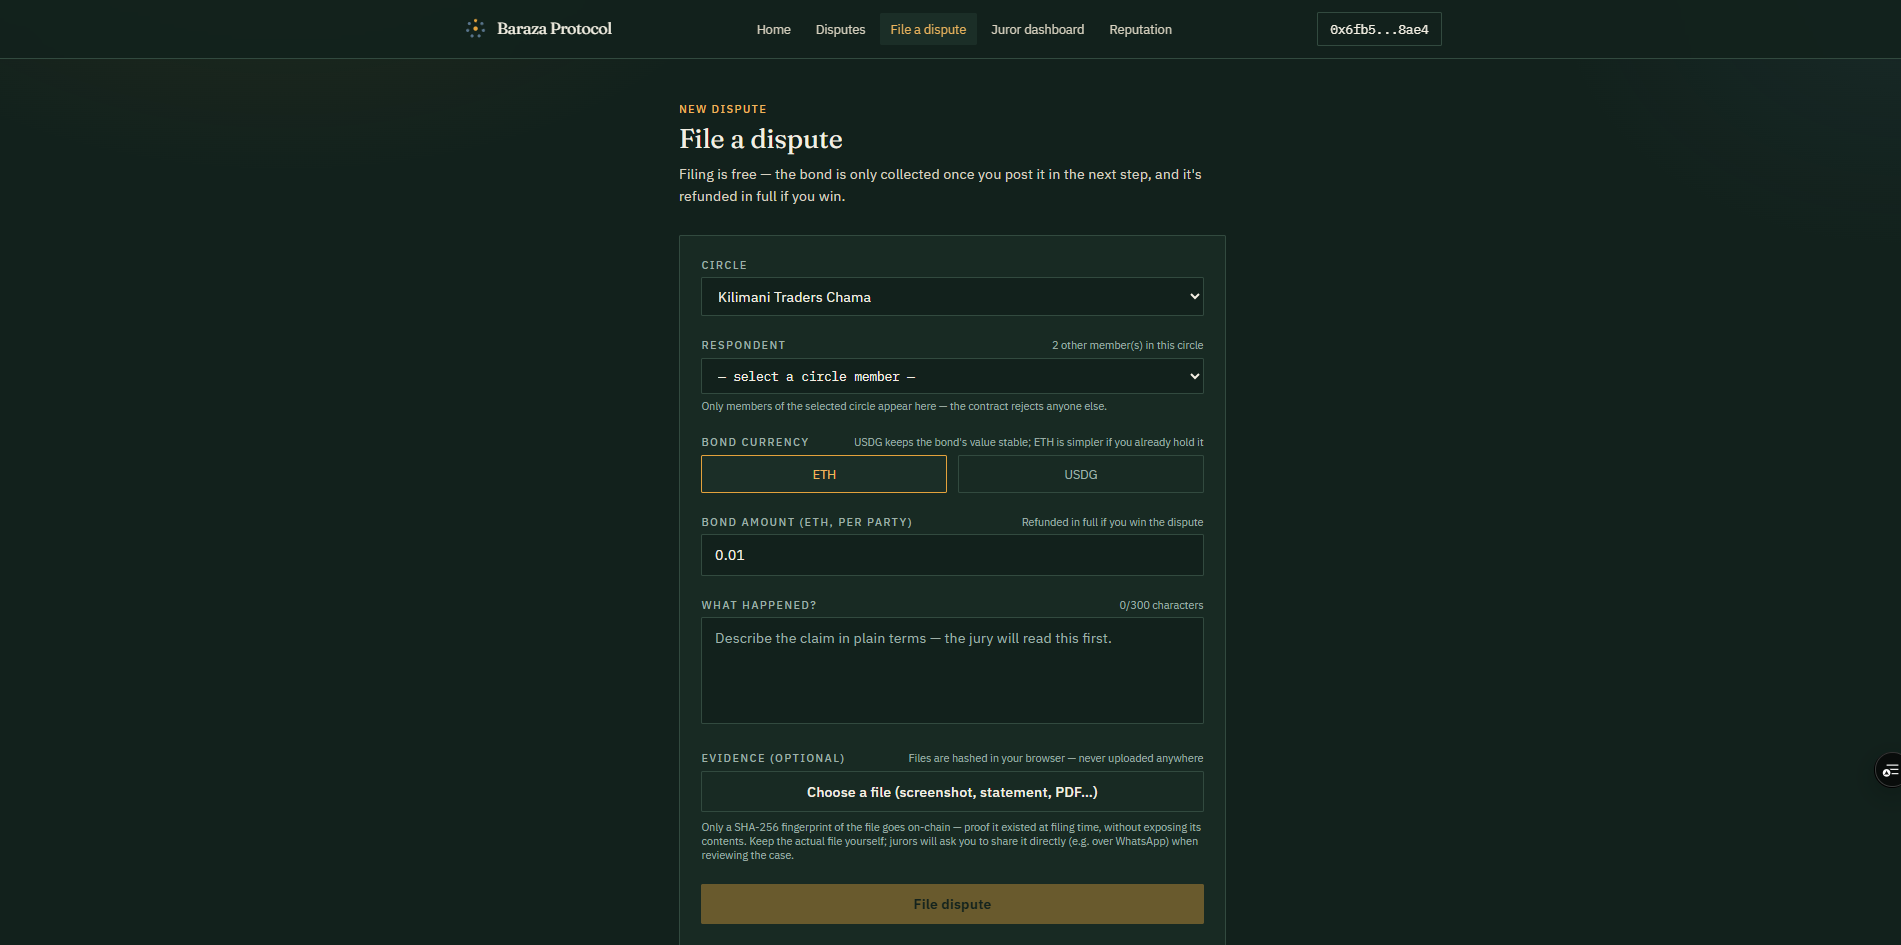Click into the What happened text area

(x=952, y=670)
